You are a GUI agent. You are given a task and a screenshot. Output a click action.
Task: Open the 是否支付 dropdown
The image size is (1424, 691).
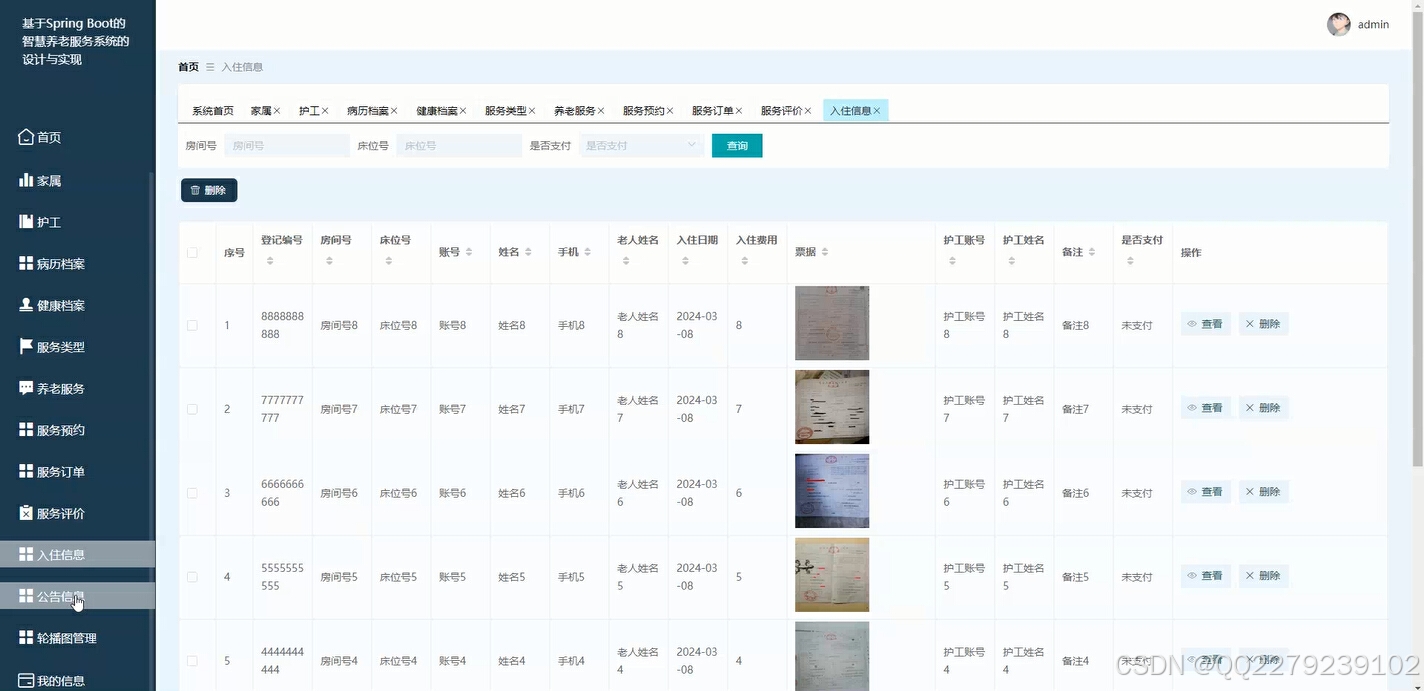(x=640, y=145)
